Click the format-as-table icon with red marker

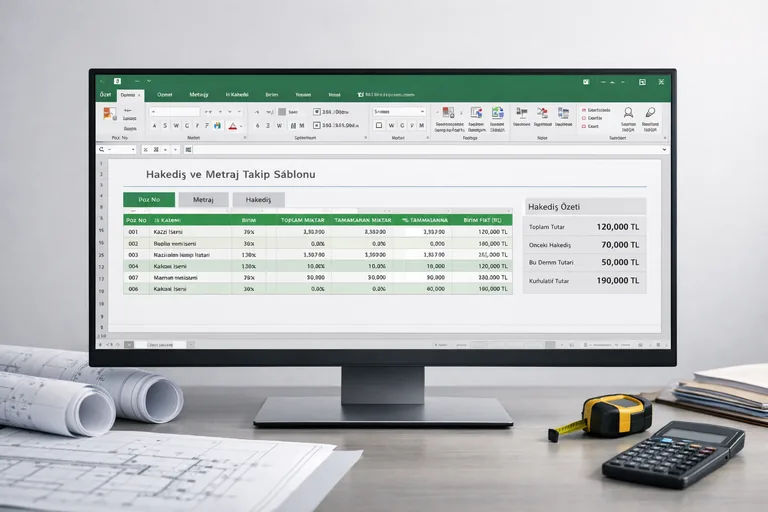pyautogui.click(x=476, y=113)
